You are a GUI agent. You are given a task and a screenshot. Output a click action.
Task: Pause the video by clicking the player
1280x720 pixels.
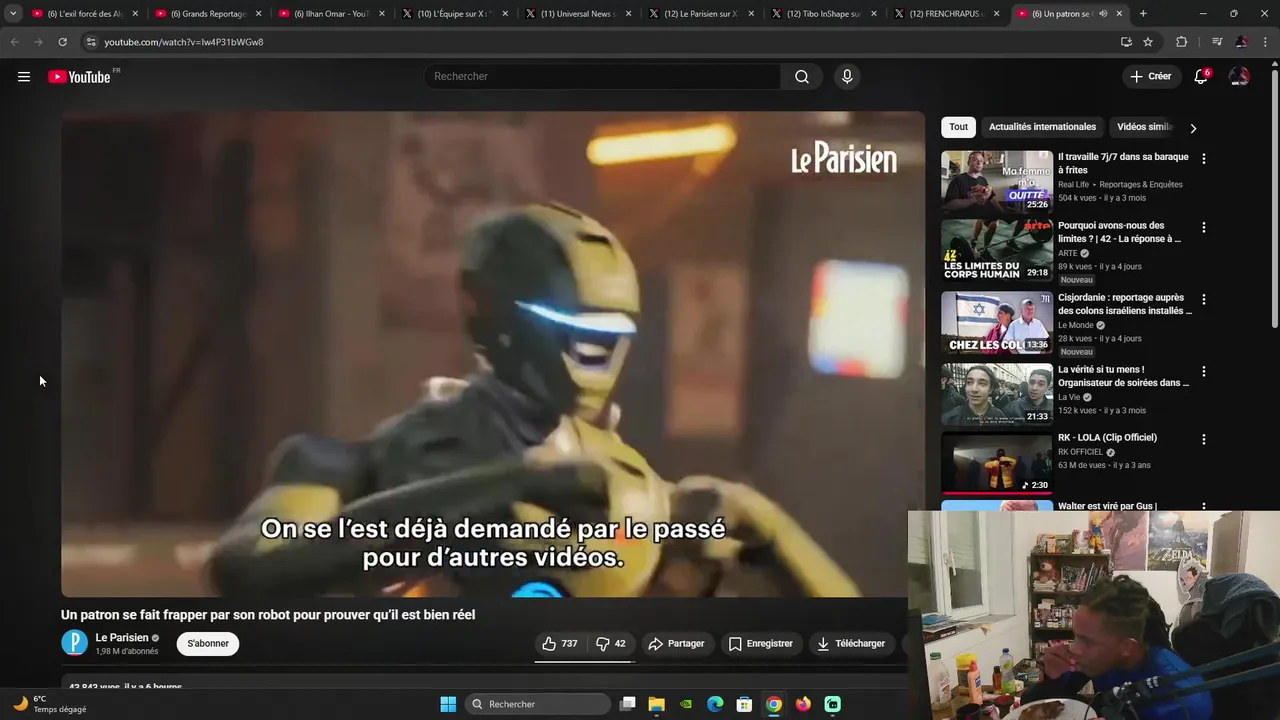(x=493, y=354)
